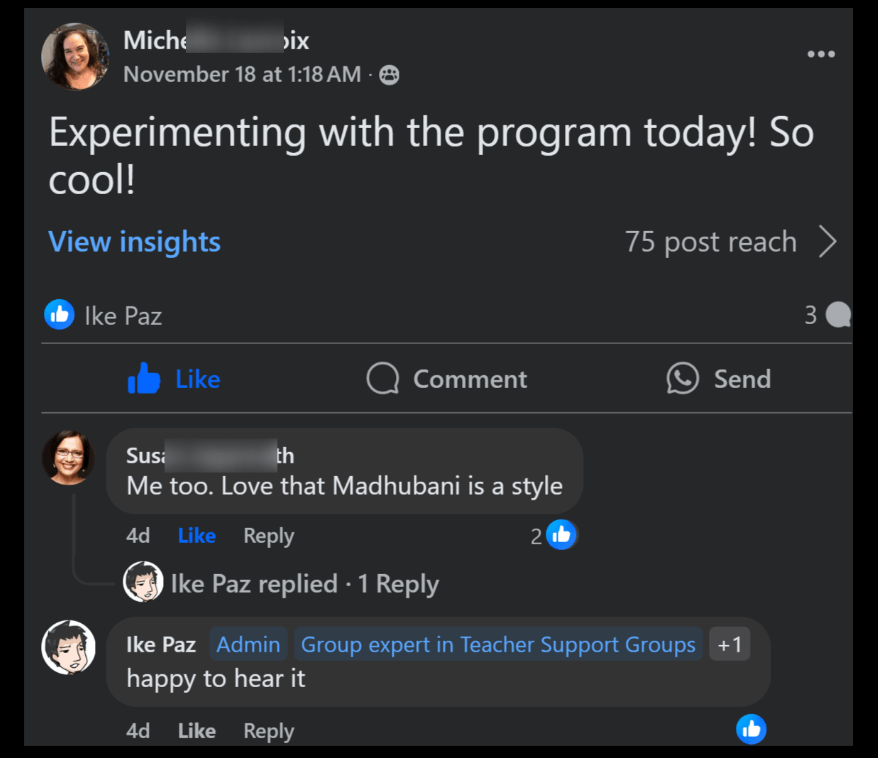Image resolution: width=878 pixels, height=758 pixels.
Task: Toggle Like on the 'happy to hear it' comment
Action: 196,731
